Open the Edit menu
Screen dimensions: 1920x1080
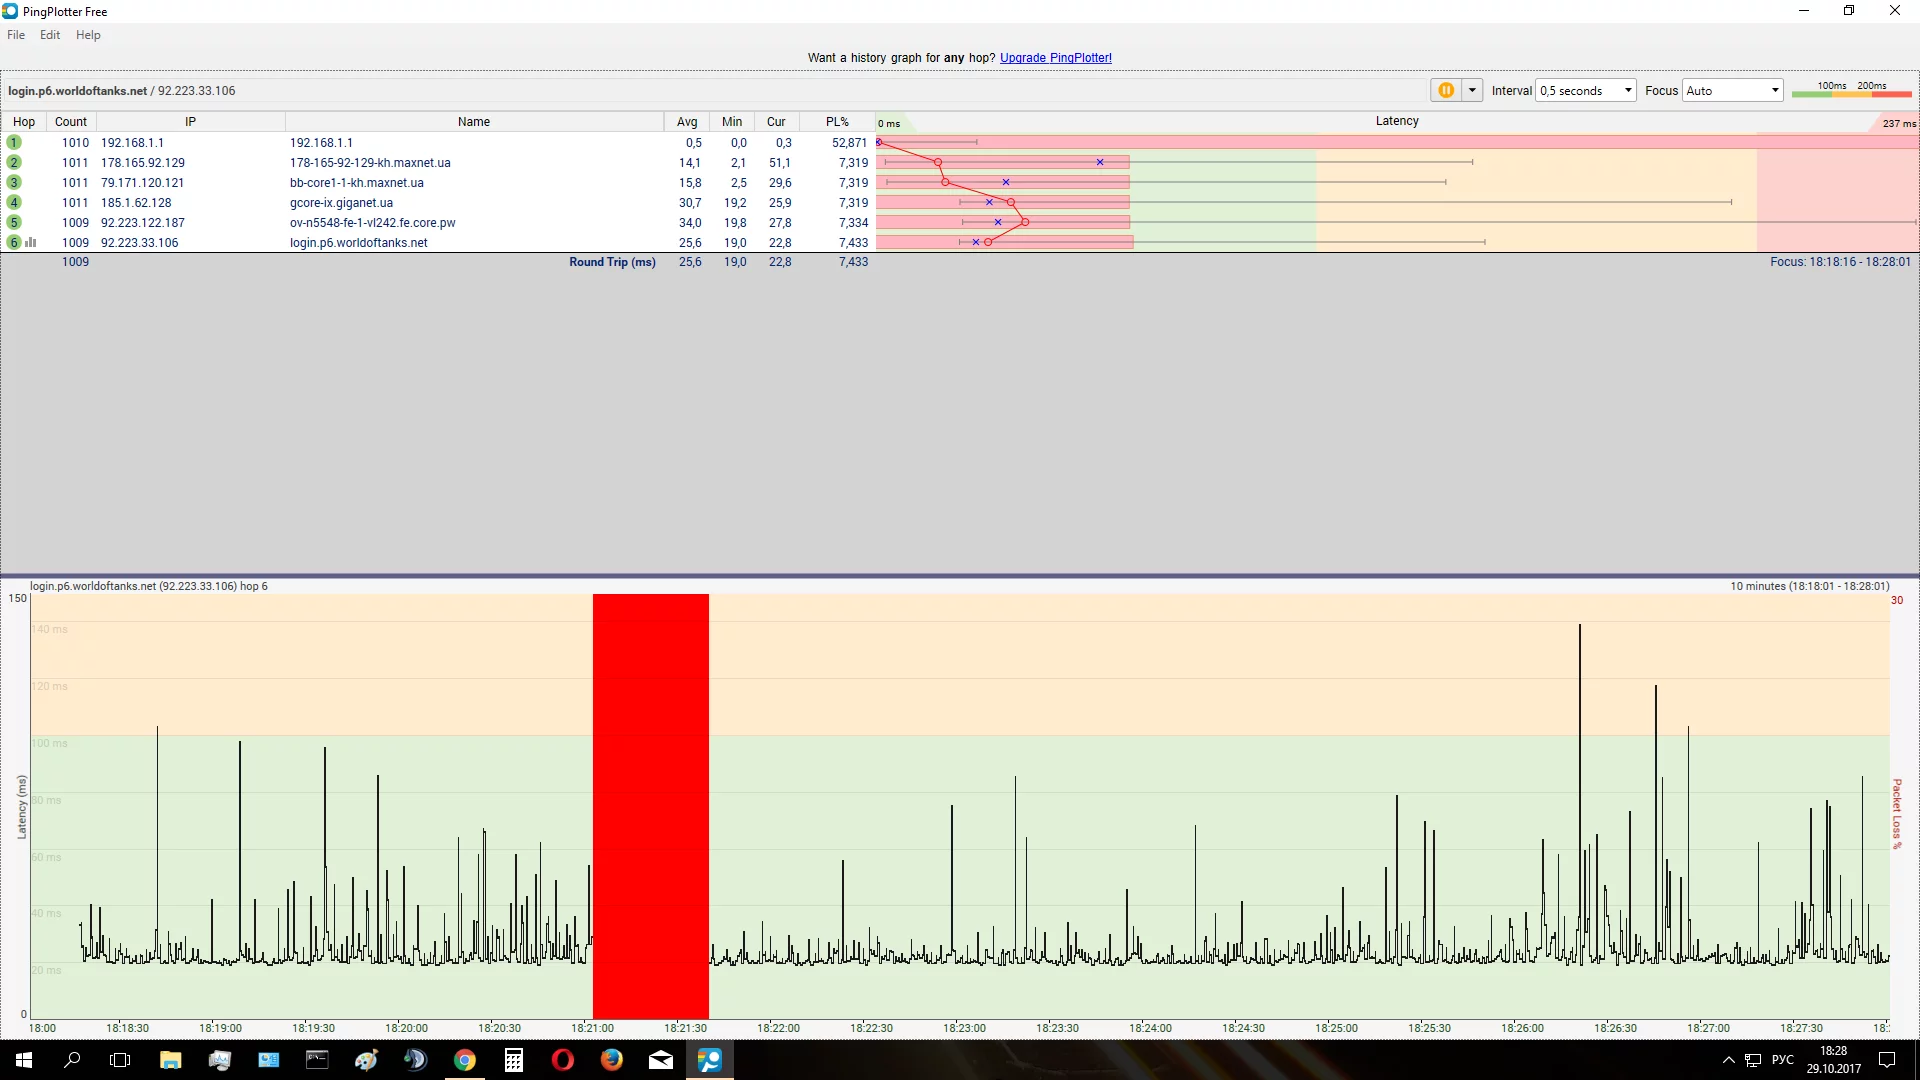pos(50,35)
